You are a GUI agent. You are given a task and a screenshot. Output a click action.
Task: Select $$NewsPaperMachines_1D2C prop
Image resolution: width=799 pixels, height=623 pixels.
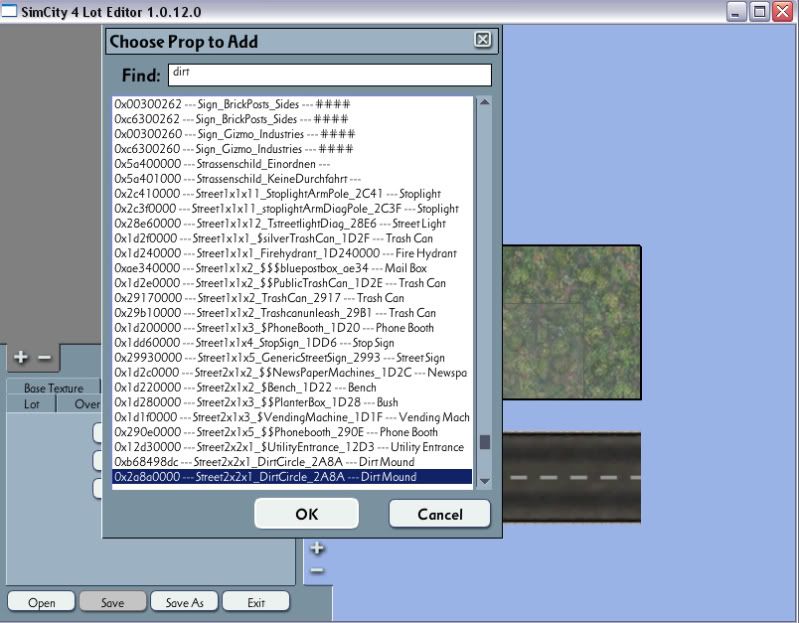290,372
